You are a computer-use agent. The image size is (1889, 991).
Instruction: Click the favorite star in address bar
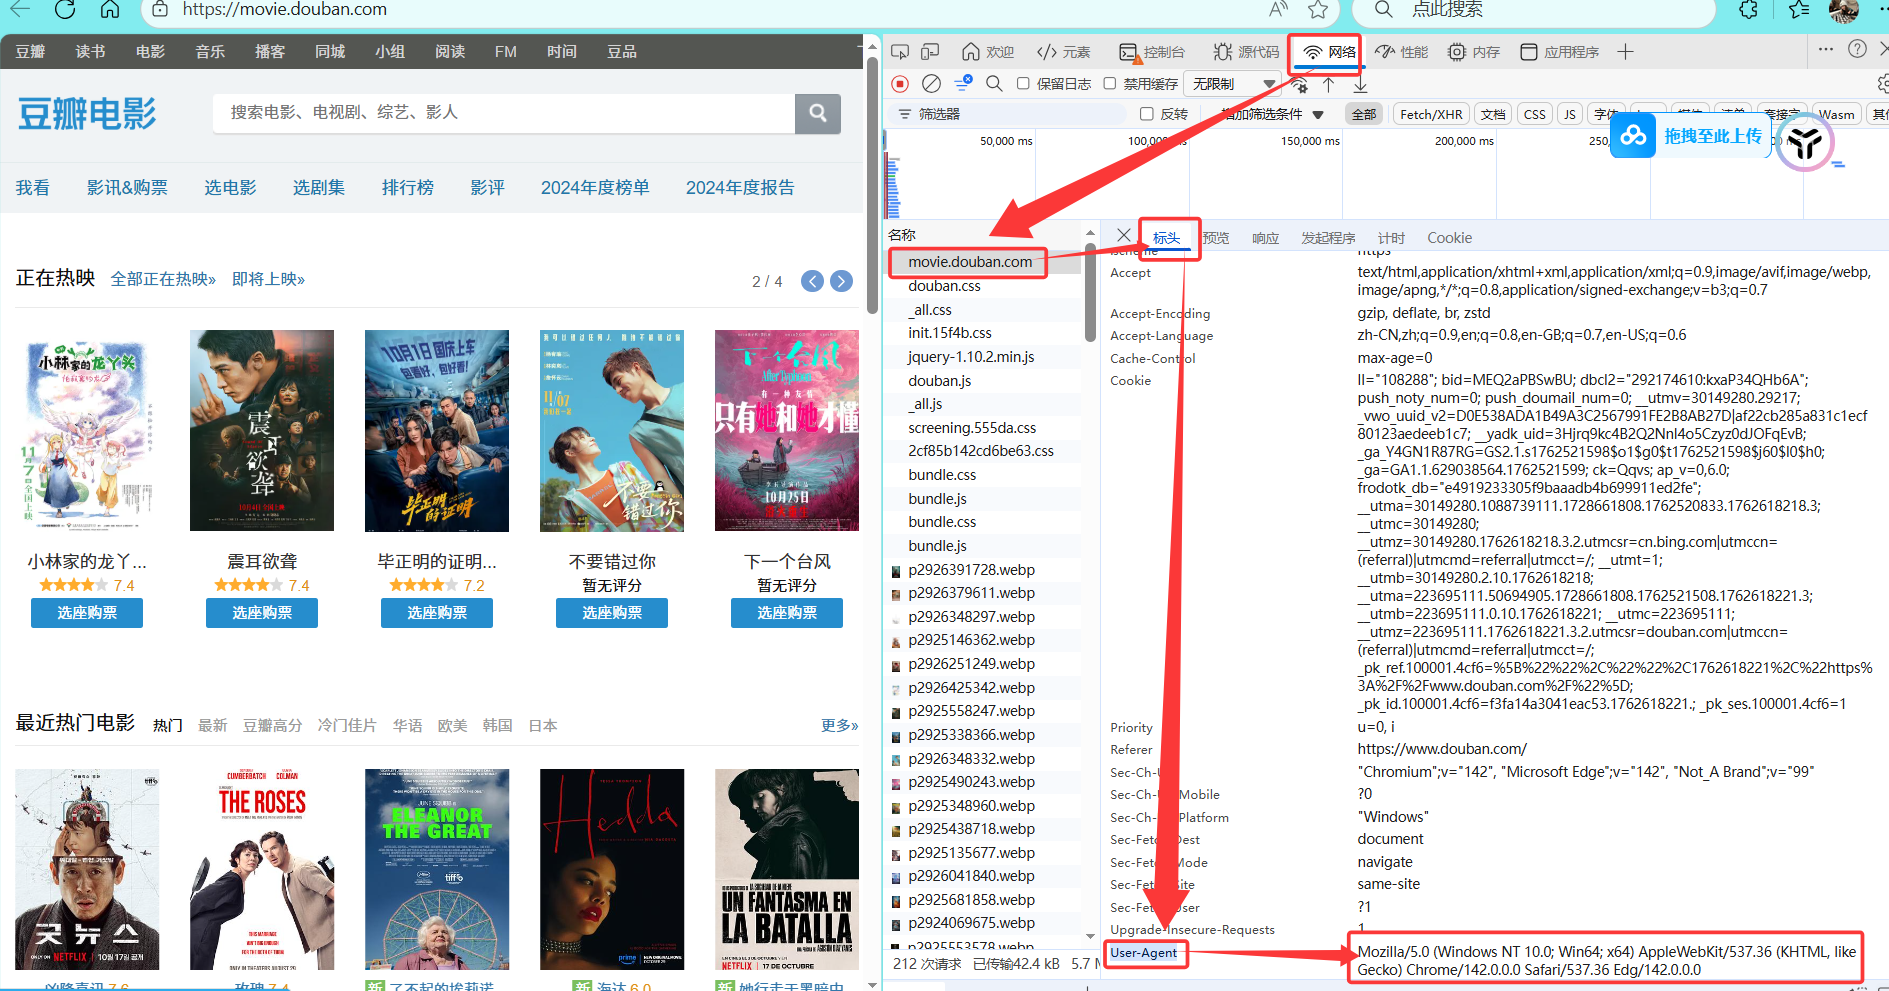(x=1318, y=10)
